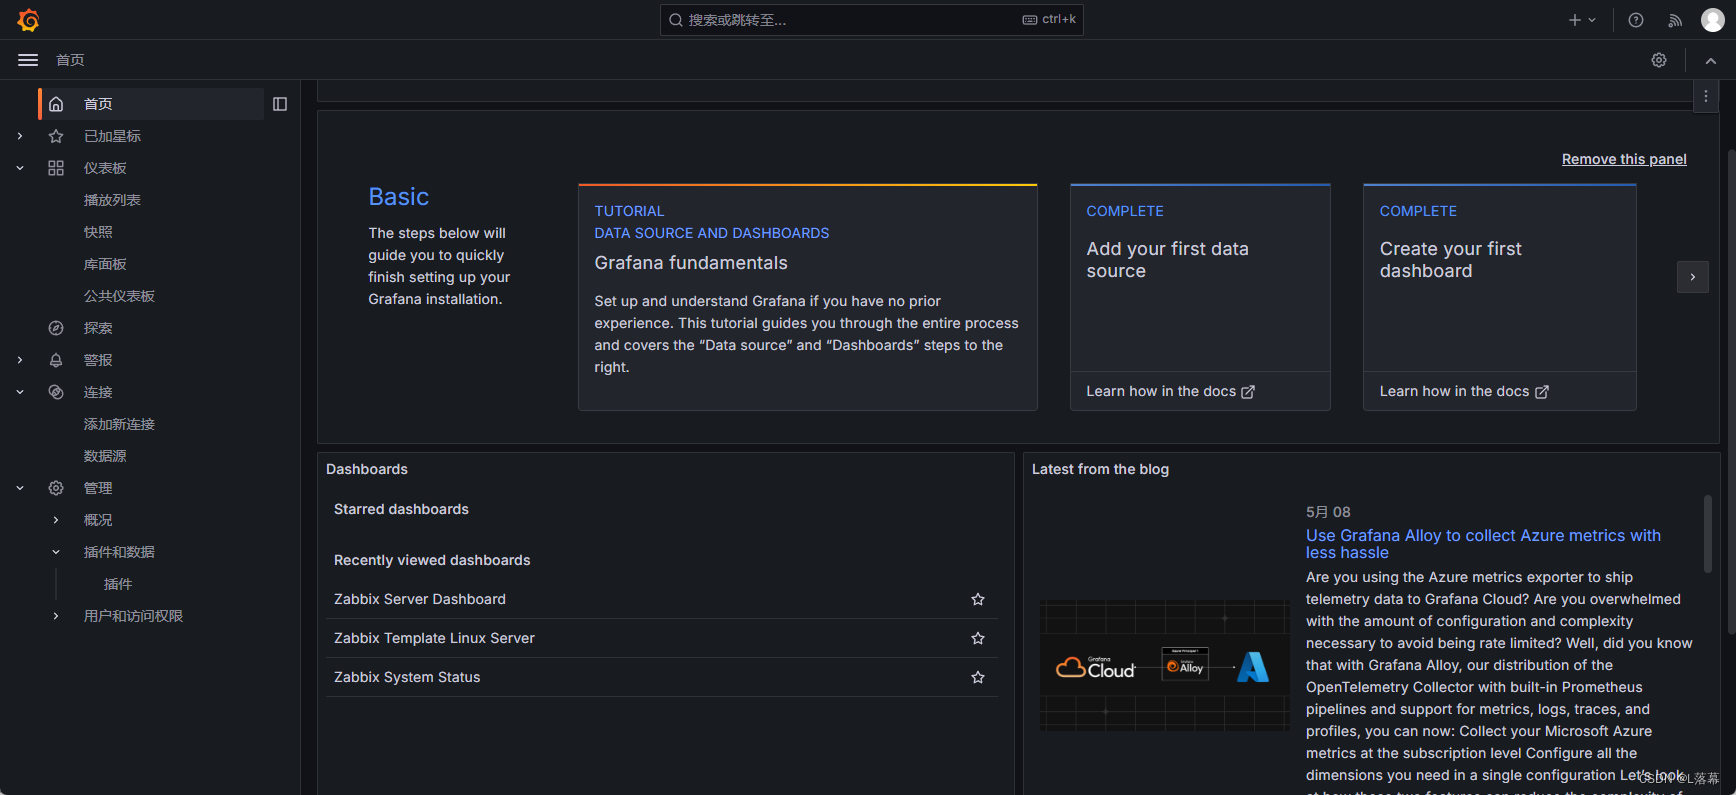1736x795 pixels.
Task: Open 数据源 in the sidebar
Action: [x=105, y=456]
